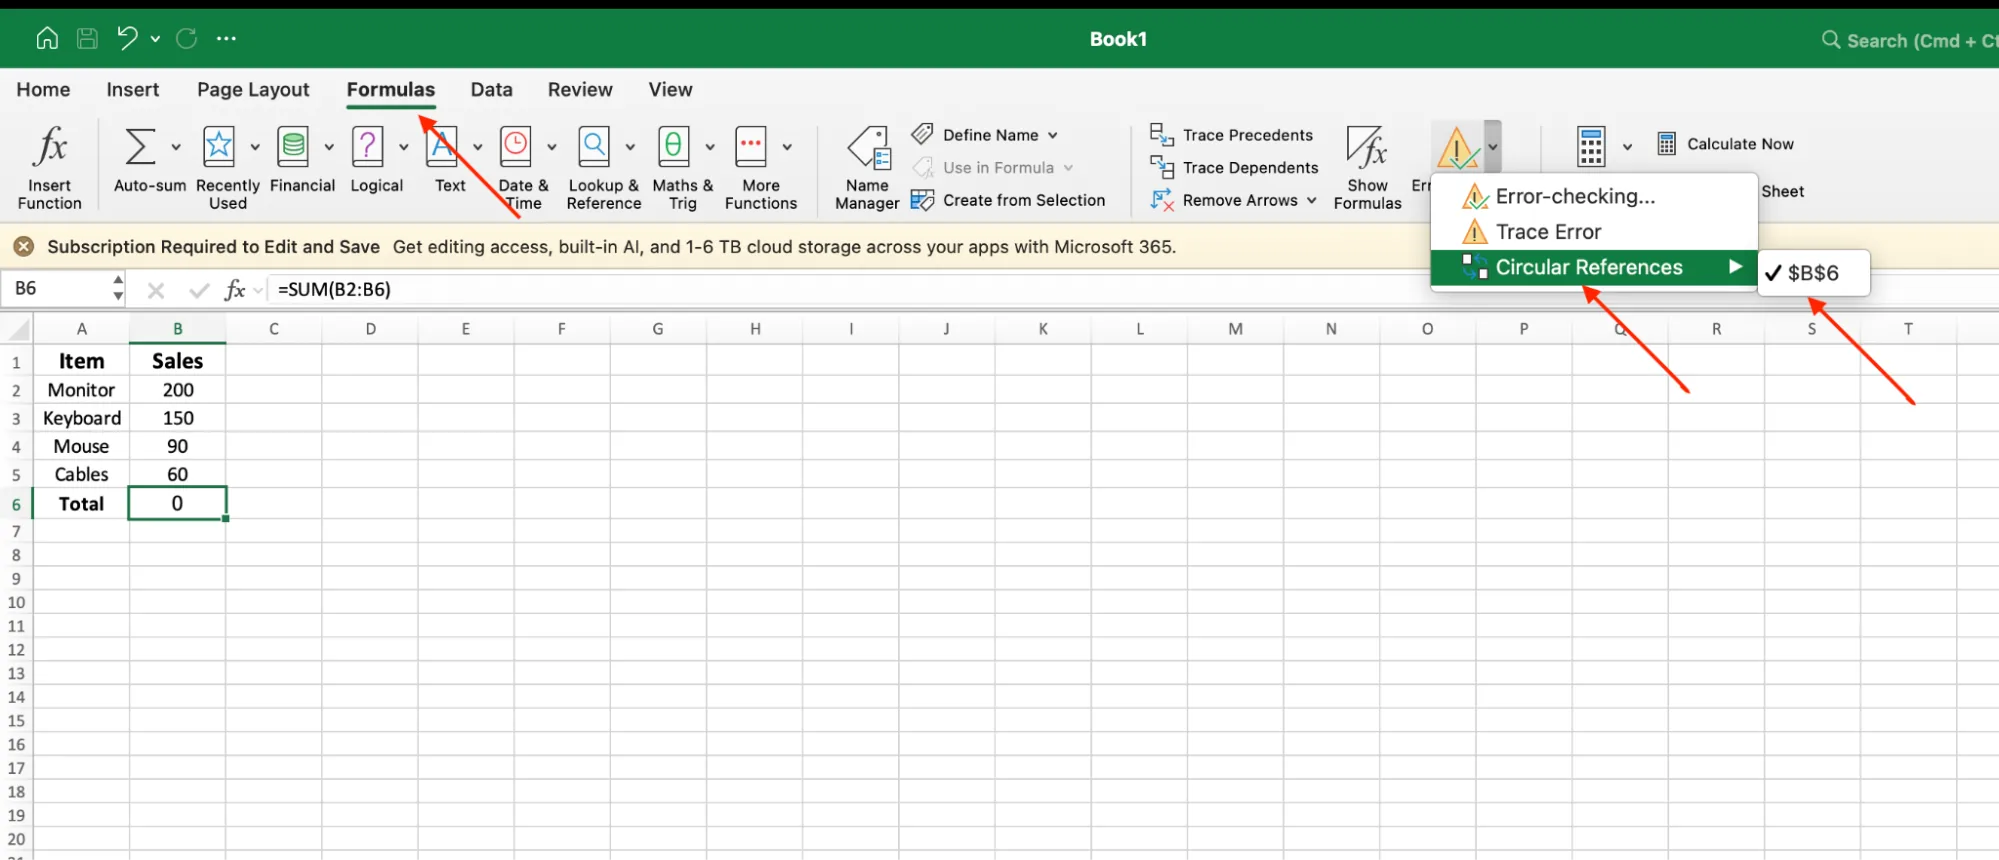Expand the Date & Time dropdown arrow
The image size is (1999, 860).
tap(552, 147)
